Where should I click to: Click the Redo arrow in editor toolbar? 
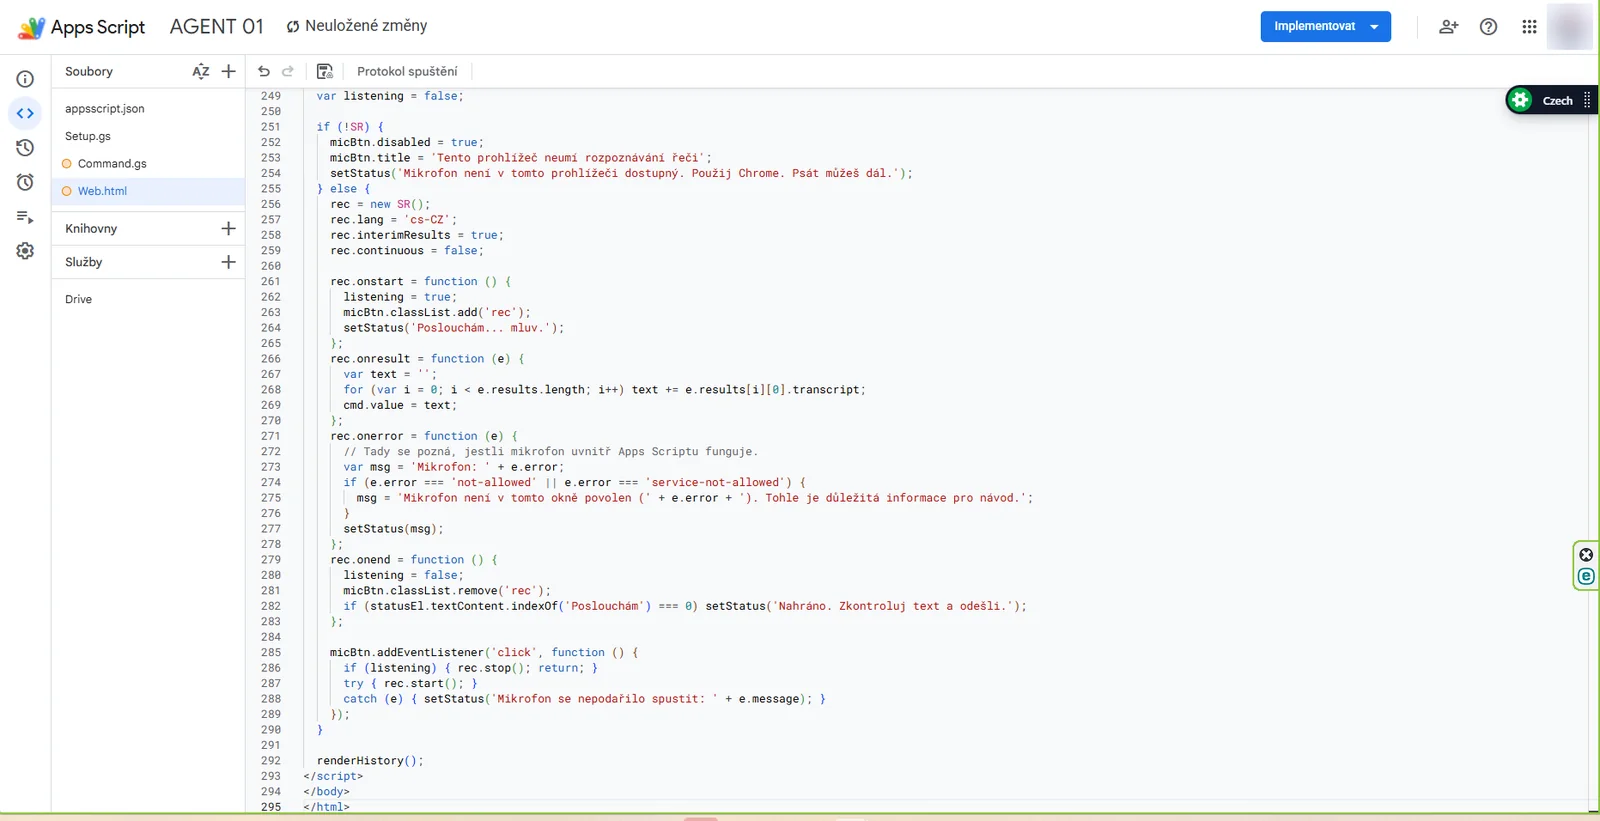coord(288,71)
